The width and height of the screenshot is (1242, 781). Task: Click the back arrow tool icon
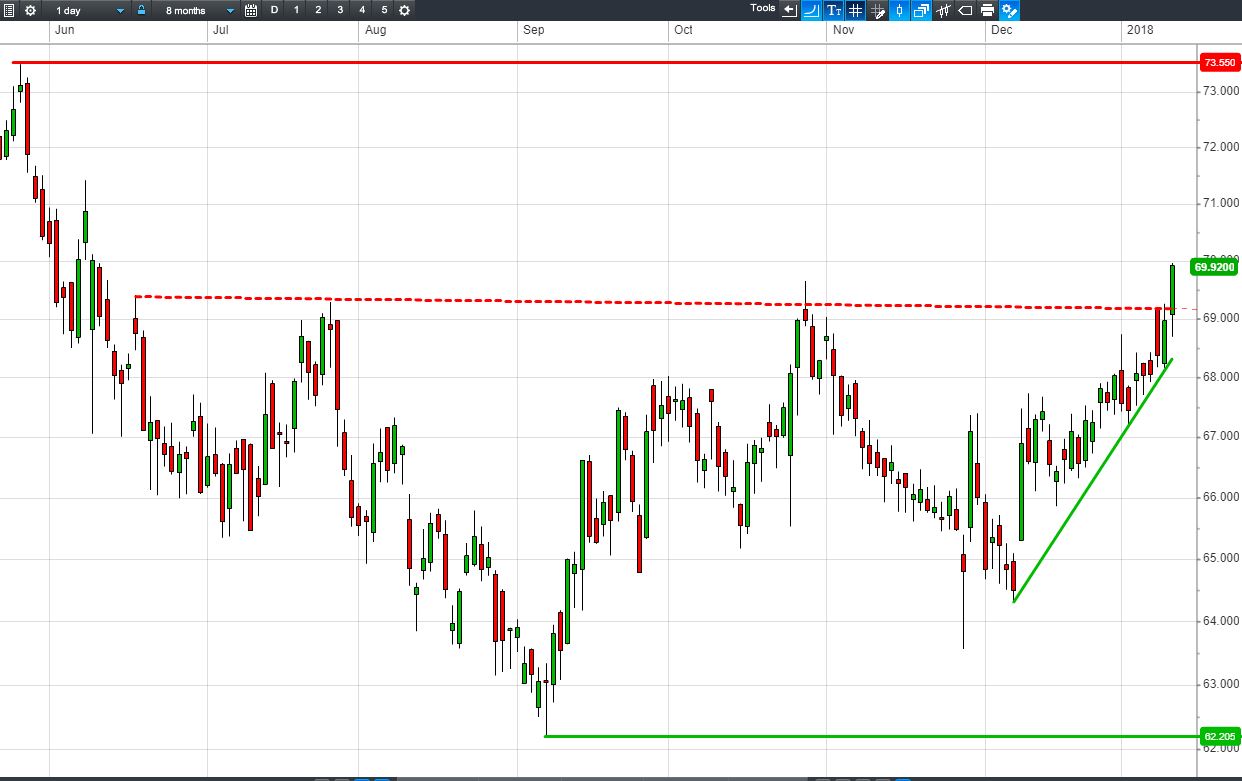pos(790,10)
